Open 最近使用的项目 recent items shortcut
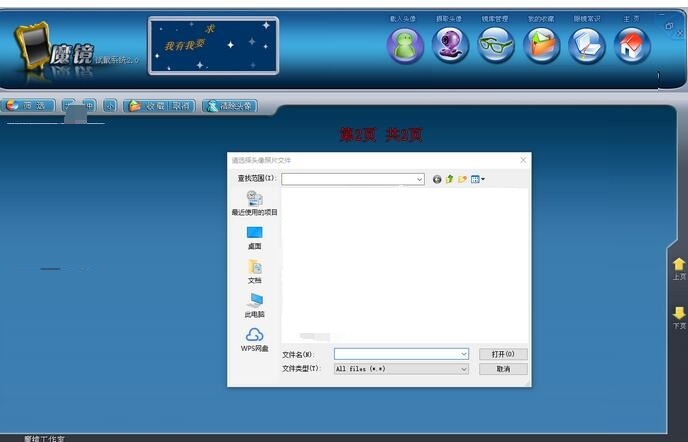 (254, 203)
